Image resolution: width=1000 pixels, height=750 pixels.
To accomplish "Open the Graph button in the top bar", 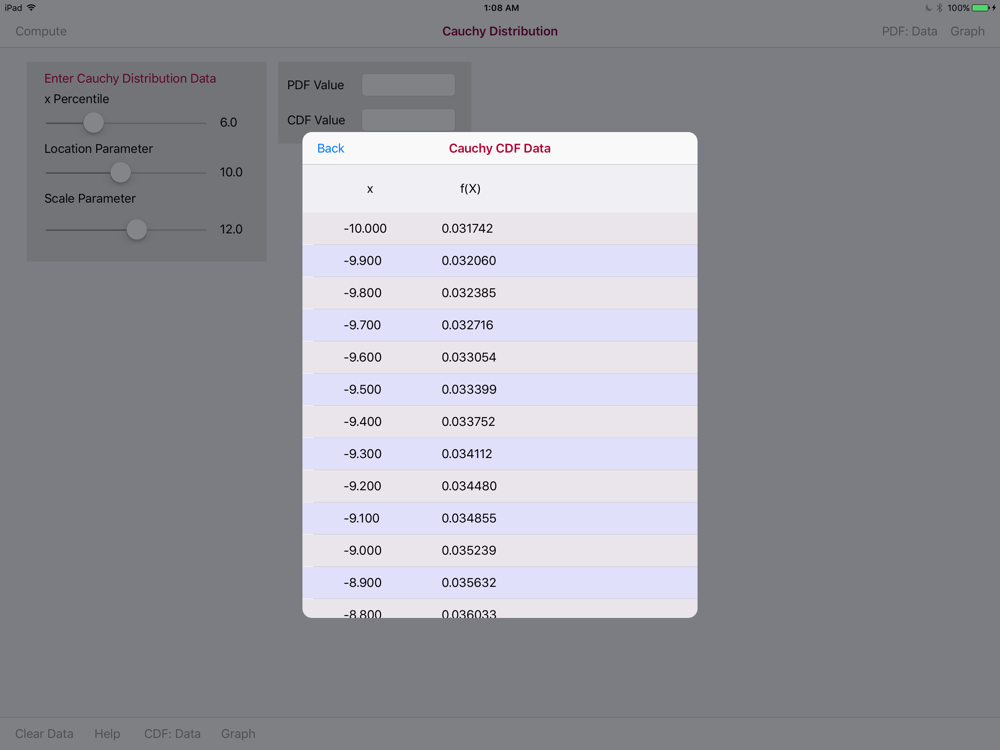I will point(967,31).
